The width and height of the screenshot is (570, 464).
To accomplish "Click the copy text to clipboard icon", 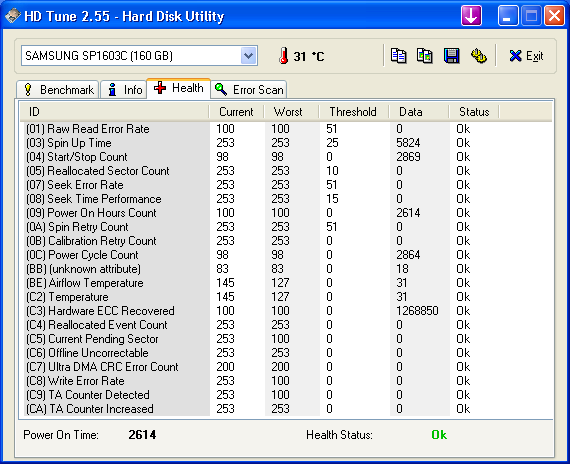I will pos(398,56).
